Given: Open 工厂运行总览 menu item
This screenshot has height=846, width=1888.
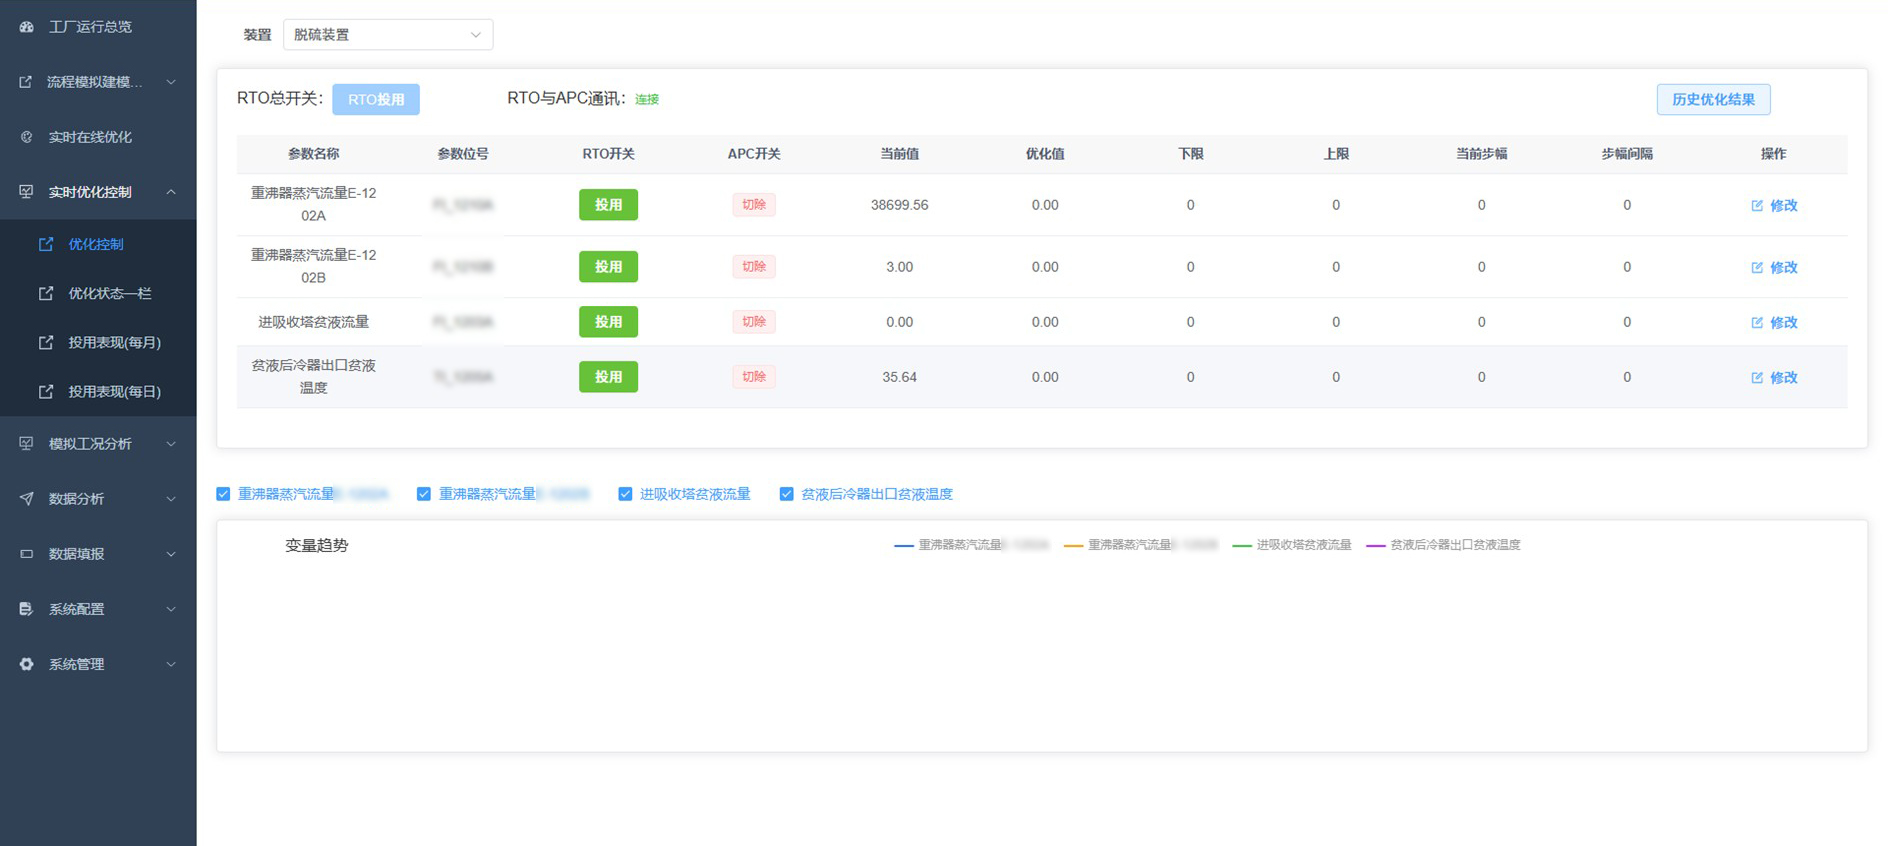Looking at the screenshot, I should [x=98, y=27].
